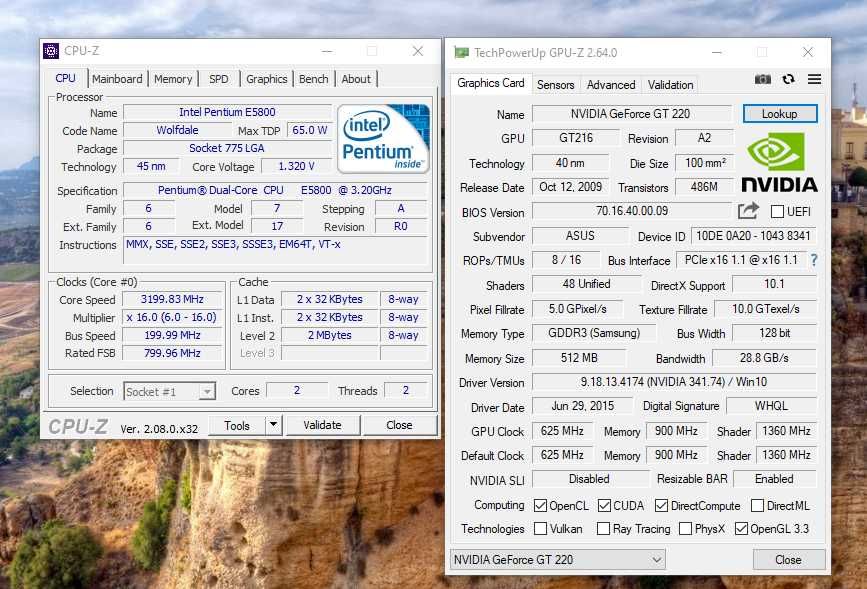Toggle the OpenGL 3.3 checkbox
The image size is (867, 589).
click(741, 529)
